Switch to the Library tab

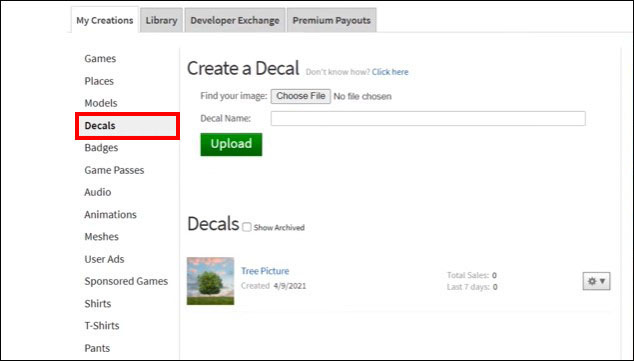[161, 20]
